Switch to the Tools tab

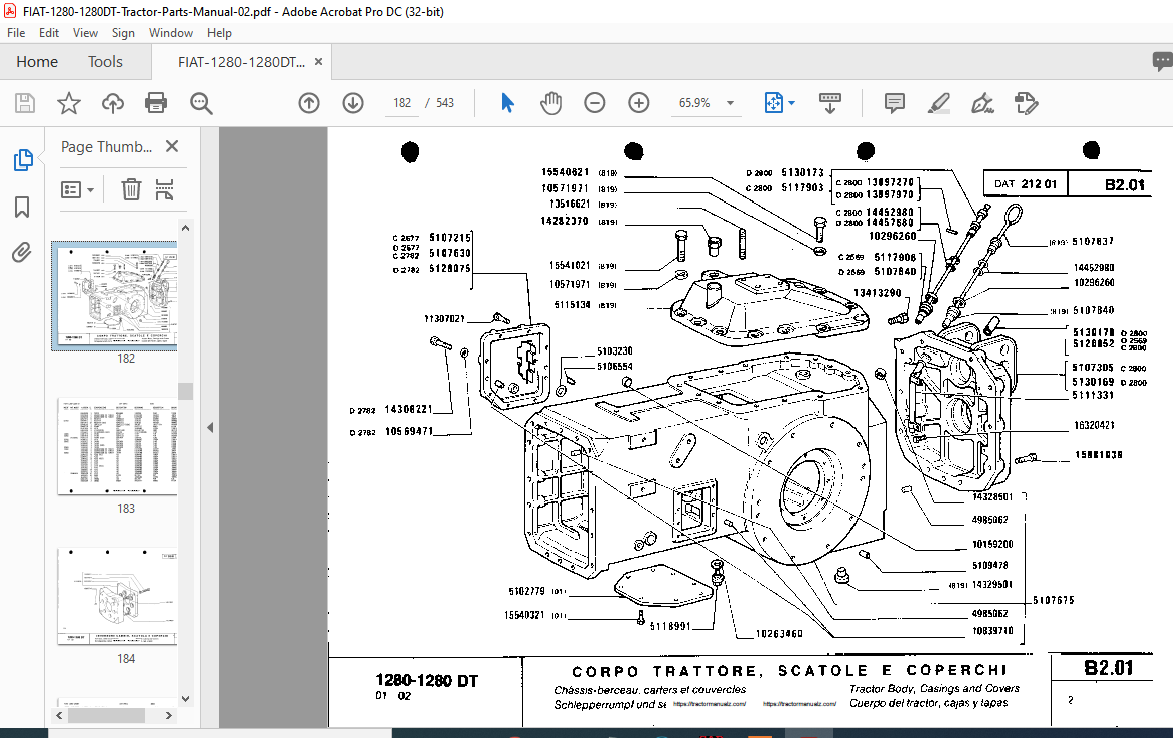click(105, 61)
